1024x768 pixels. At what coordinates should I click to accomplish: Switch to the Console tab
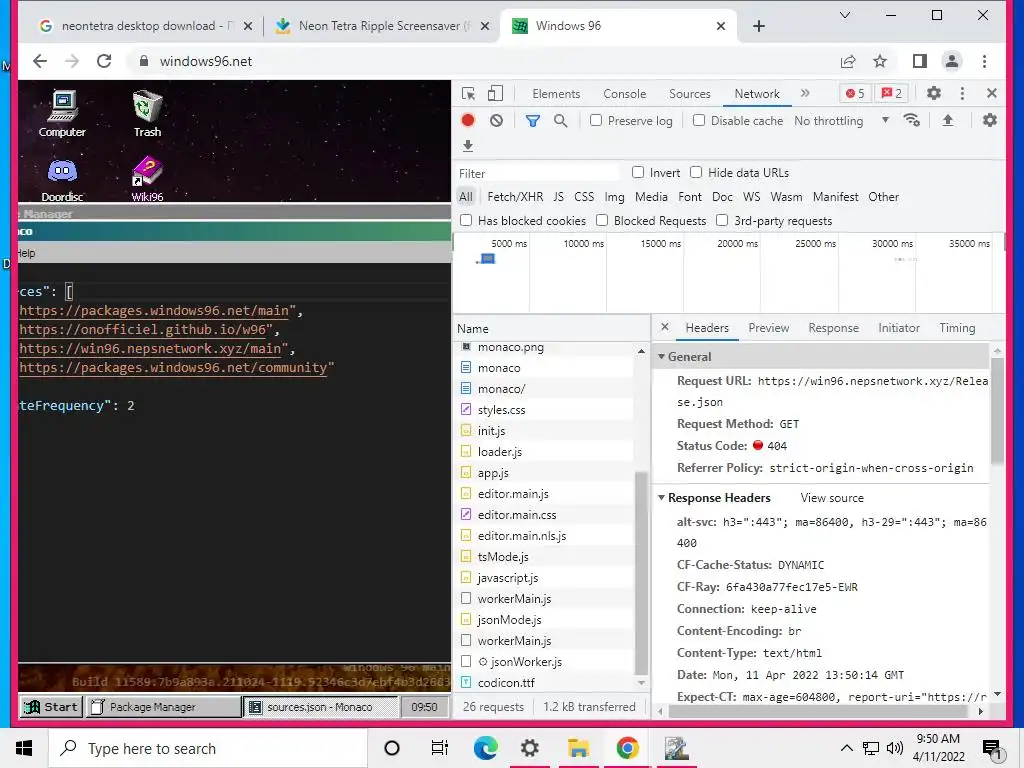[624, 94]
